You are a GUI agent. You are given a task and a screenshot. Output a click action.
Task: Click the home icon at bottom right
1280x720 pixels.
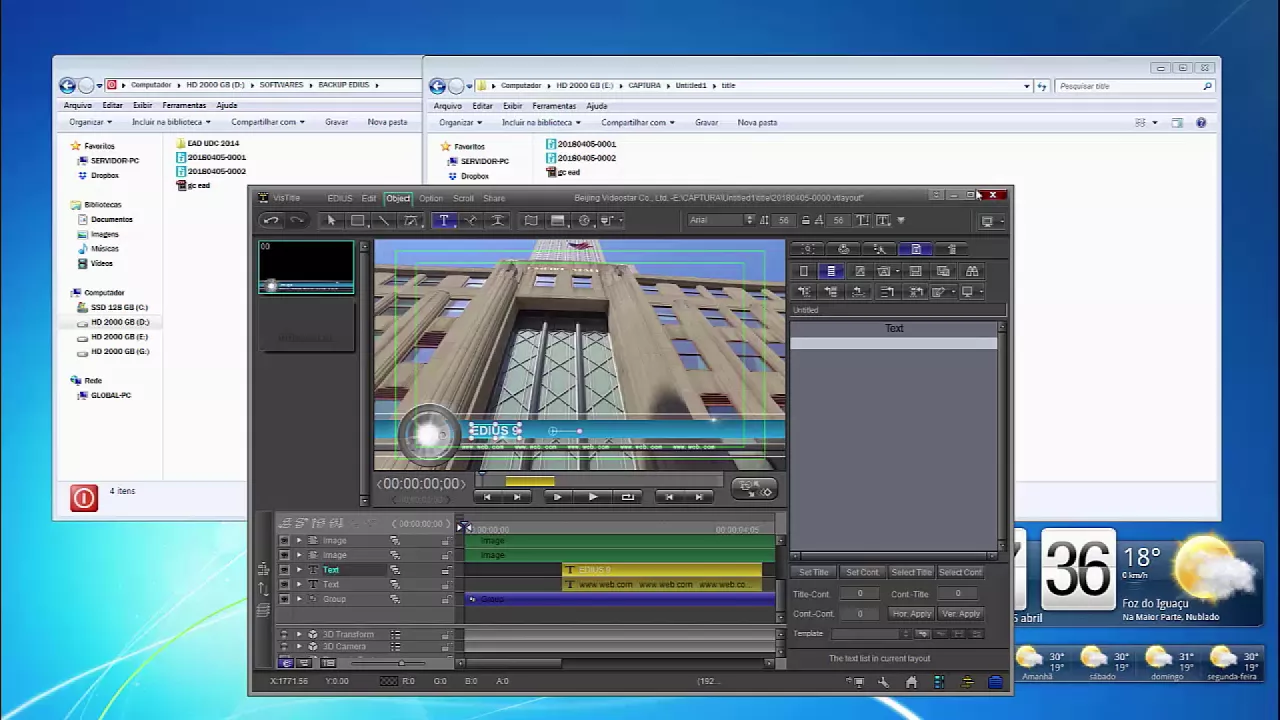[911, 682]
